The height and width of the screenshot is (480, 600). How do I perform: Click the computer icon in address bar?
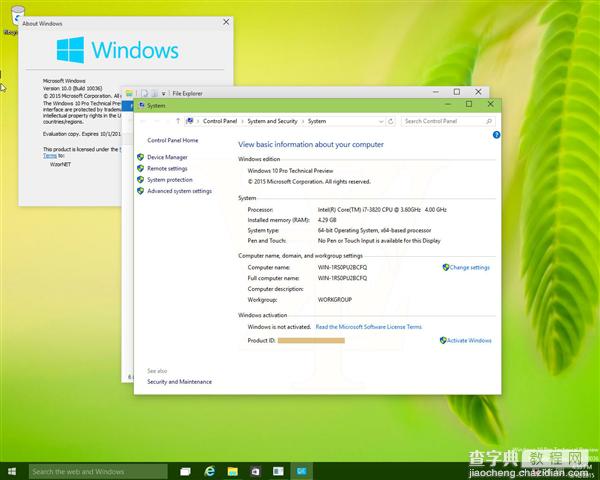[x=189, y=121]
